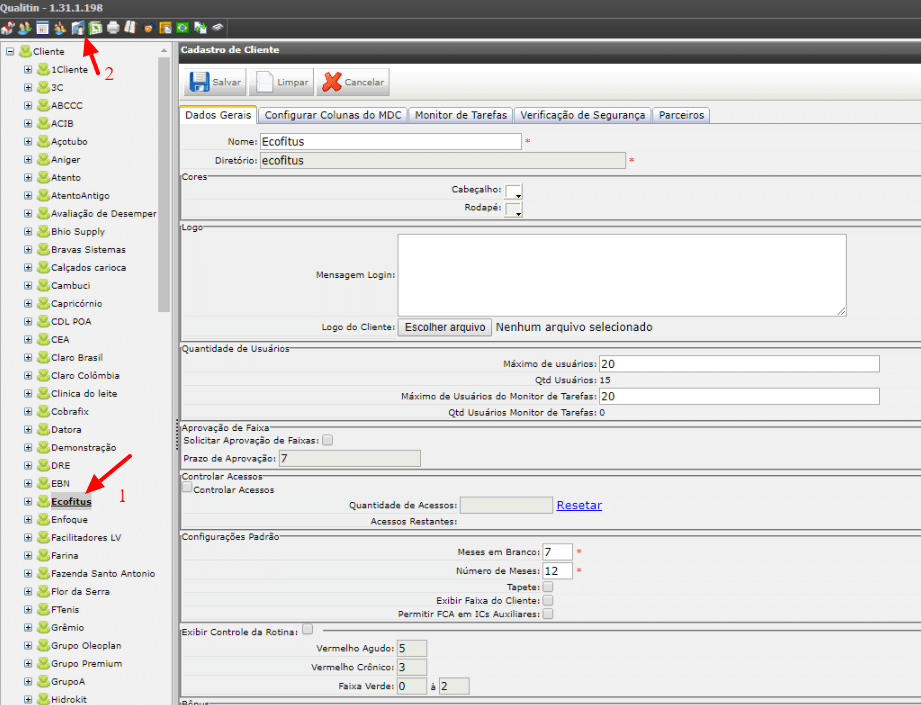Open the Parceiros tab
This screenshot has width=921, height=705.
[x=681, y=115]
